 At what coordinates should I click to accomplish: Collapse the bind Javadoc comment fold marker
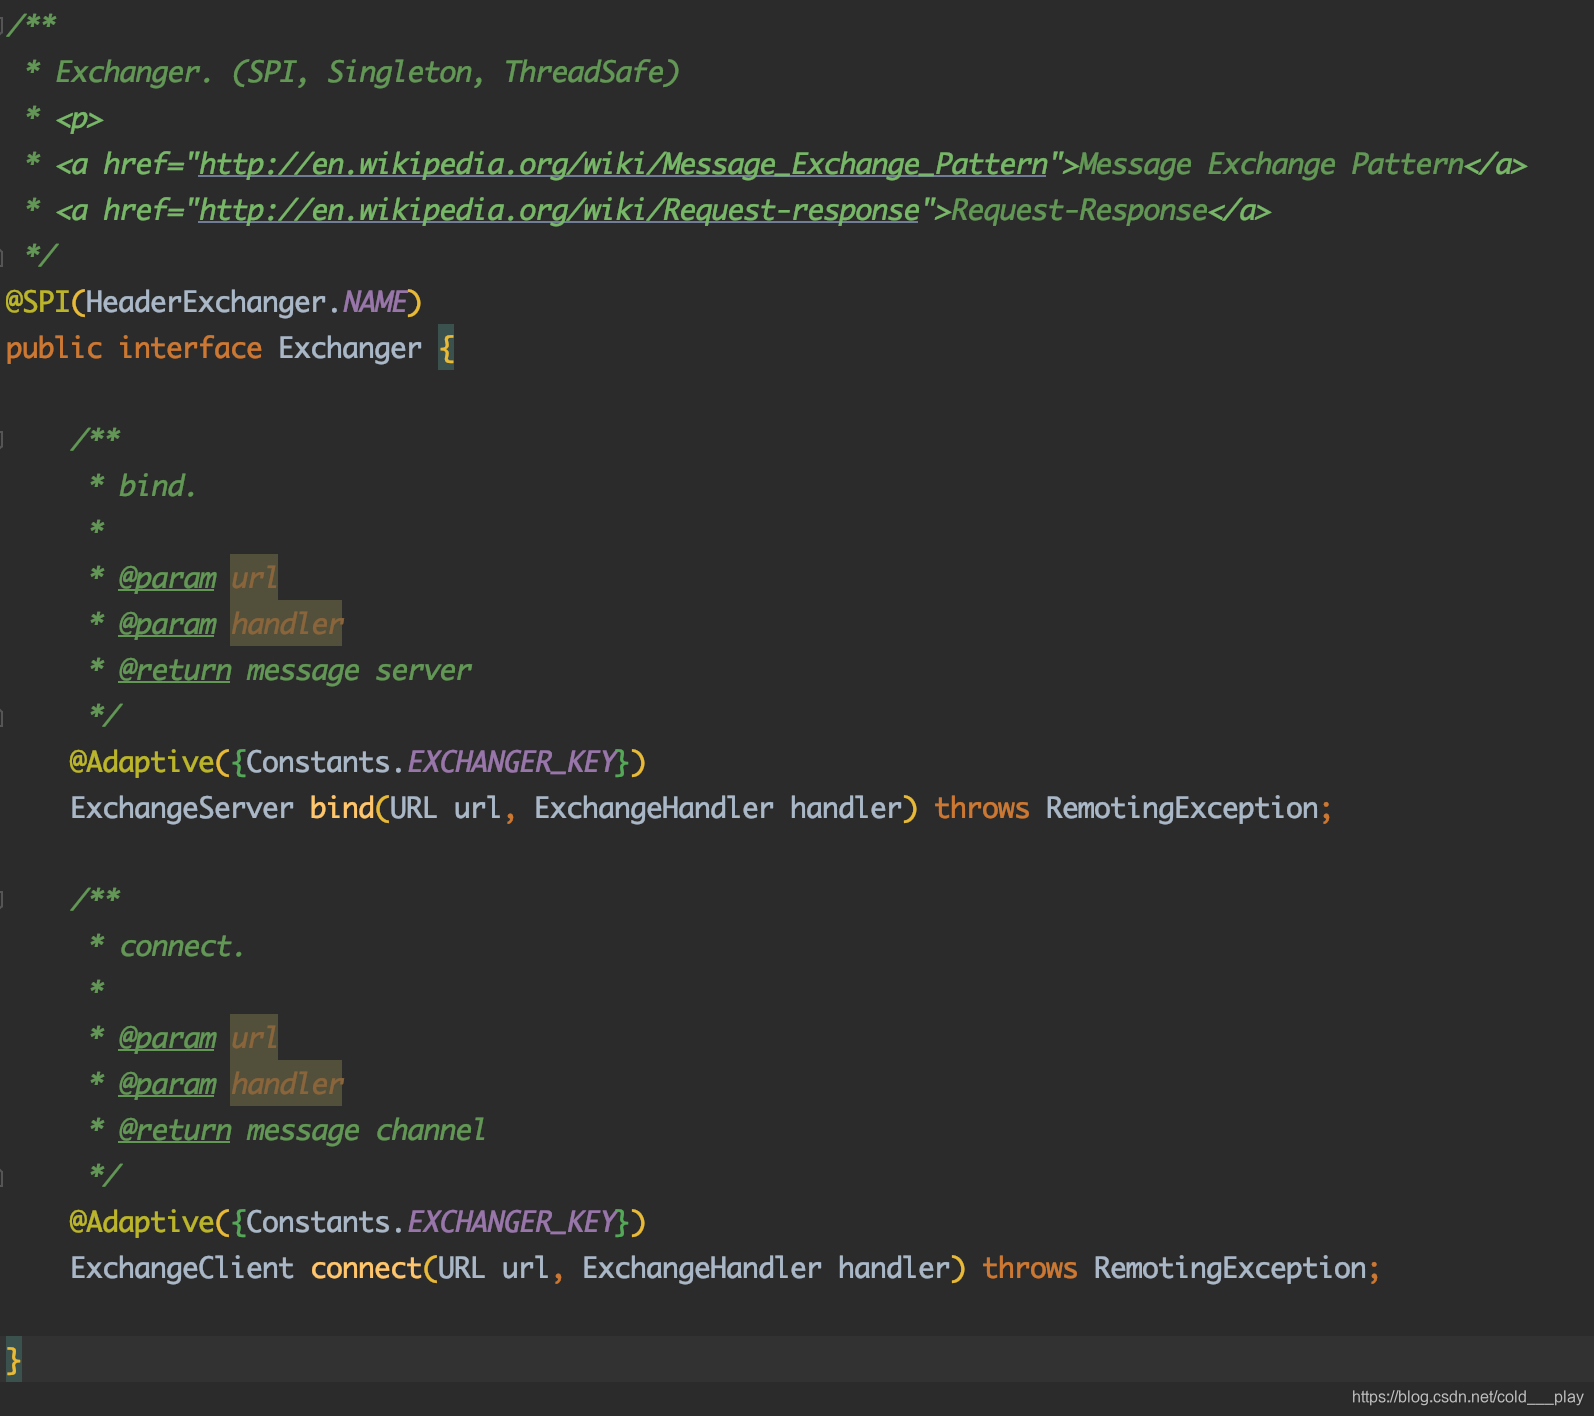point(3,439)
